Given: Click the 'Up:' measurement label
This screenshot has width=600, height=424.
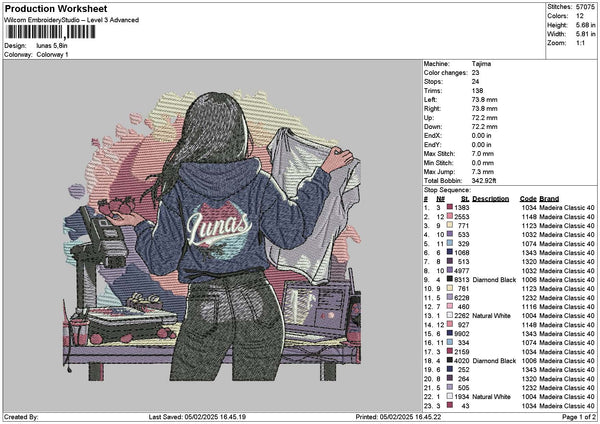Looking at the screenshot, I should point(429,117).
